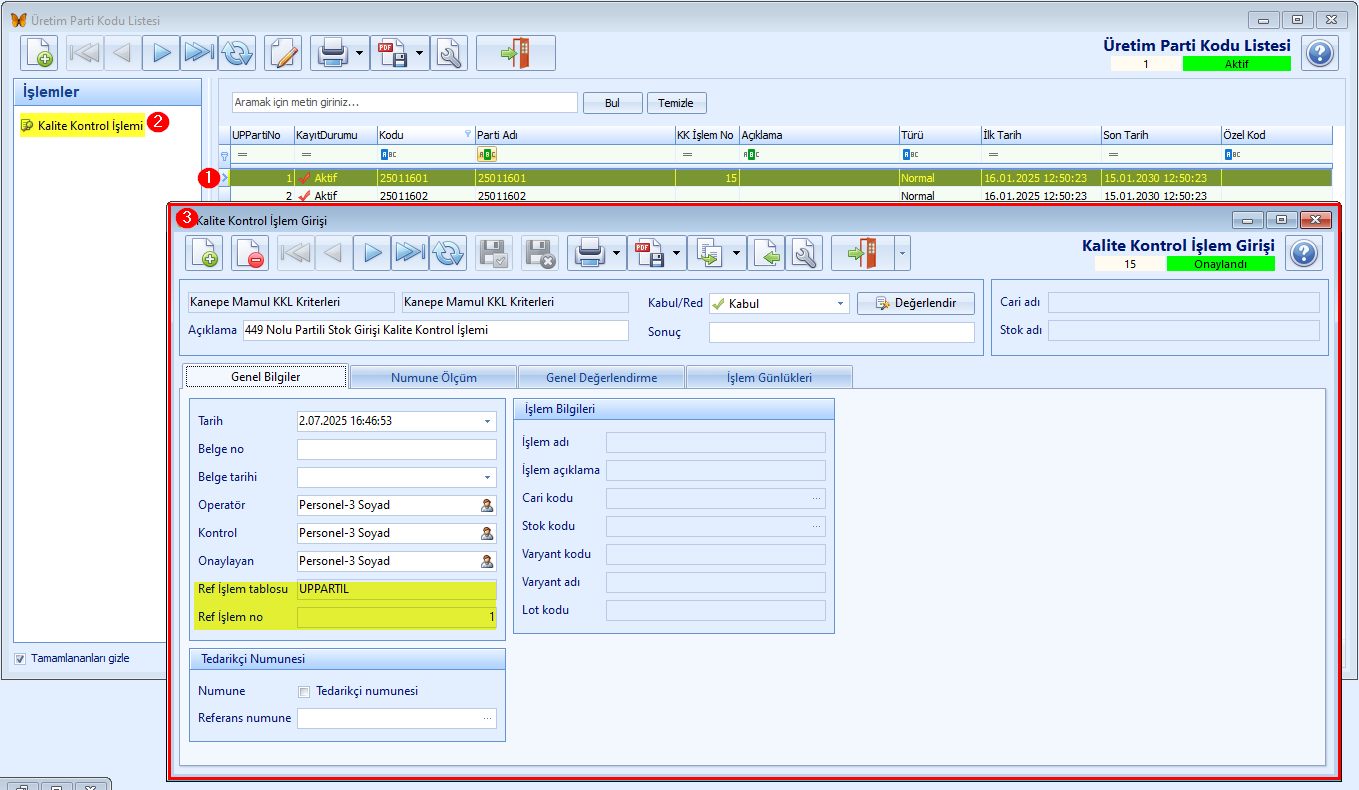Image resolution: width=1359 pixels, height=790 pixels.
Task: Sort by Parti Adı column header
Action: (x=574, y=135)
